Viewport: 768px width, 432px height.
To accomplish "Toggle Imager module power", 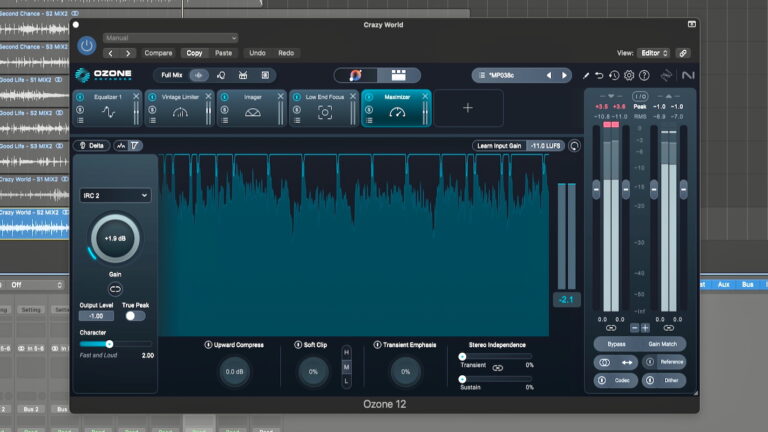I will coord(224,97).
